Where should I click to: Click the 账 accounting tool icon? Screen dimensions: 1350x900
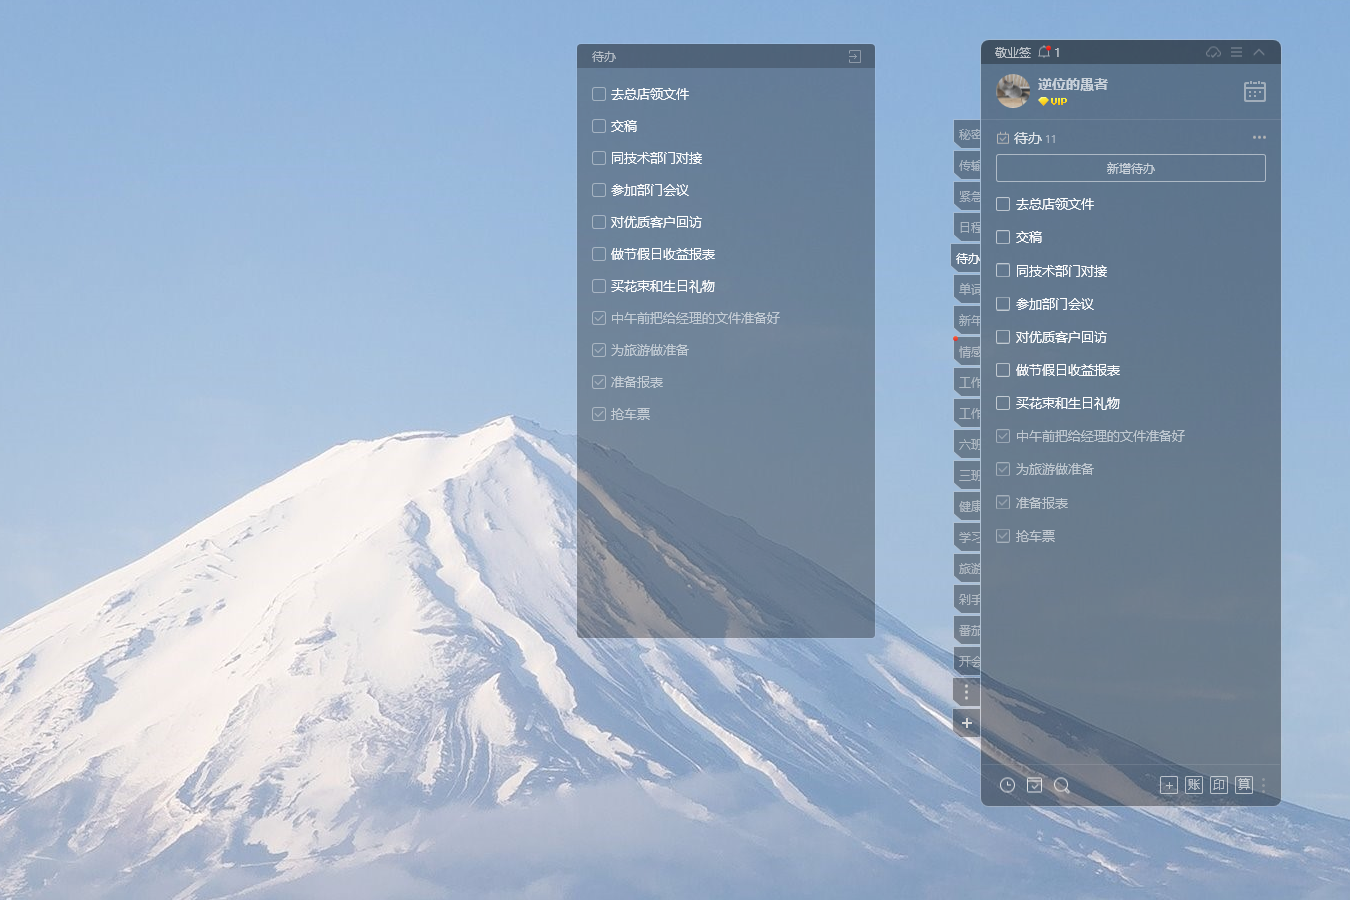[1193, 785]
